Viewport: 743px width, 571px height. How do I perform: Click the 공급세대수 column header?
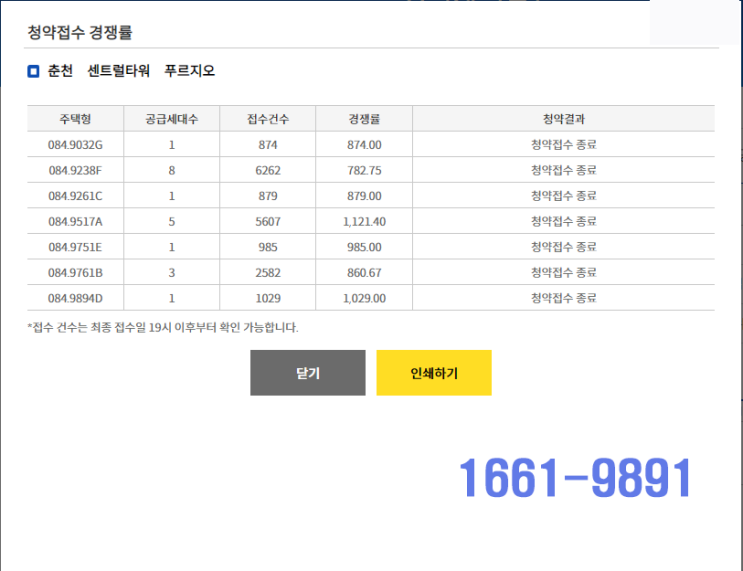click(172, 119)
